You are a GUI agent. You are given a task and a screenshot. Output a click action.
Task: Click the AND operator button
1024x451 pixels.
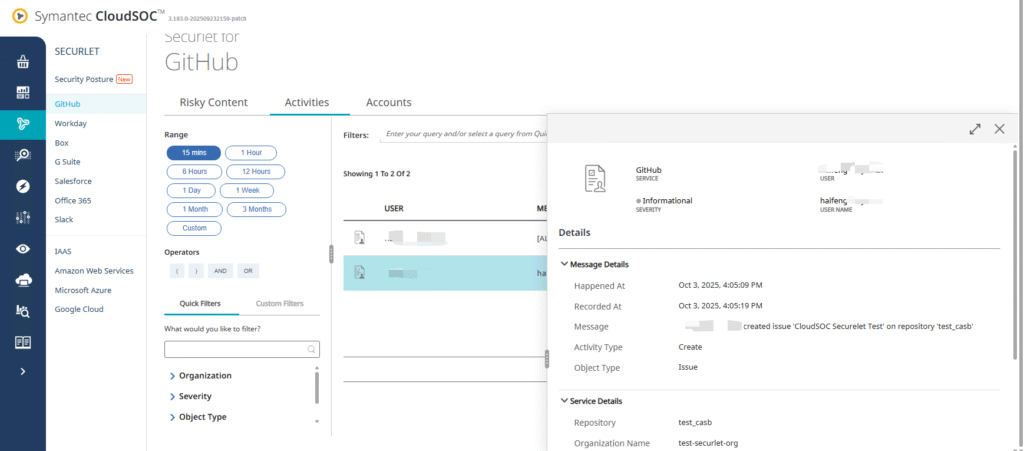pos(221,271)
